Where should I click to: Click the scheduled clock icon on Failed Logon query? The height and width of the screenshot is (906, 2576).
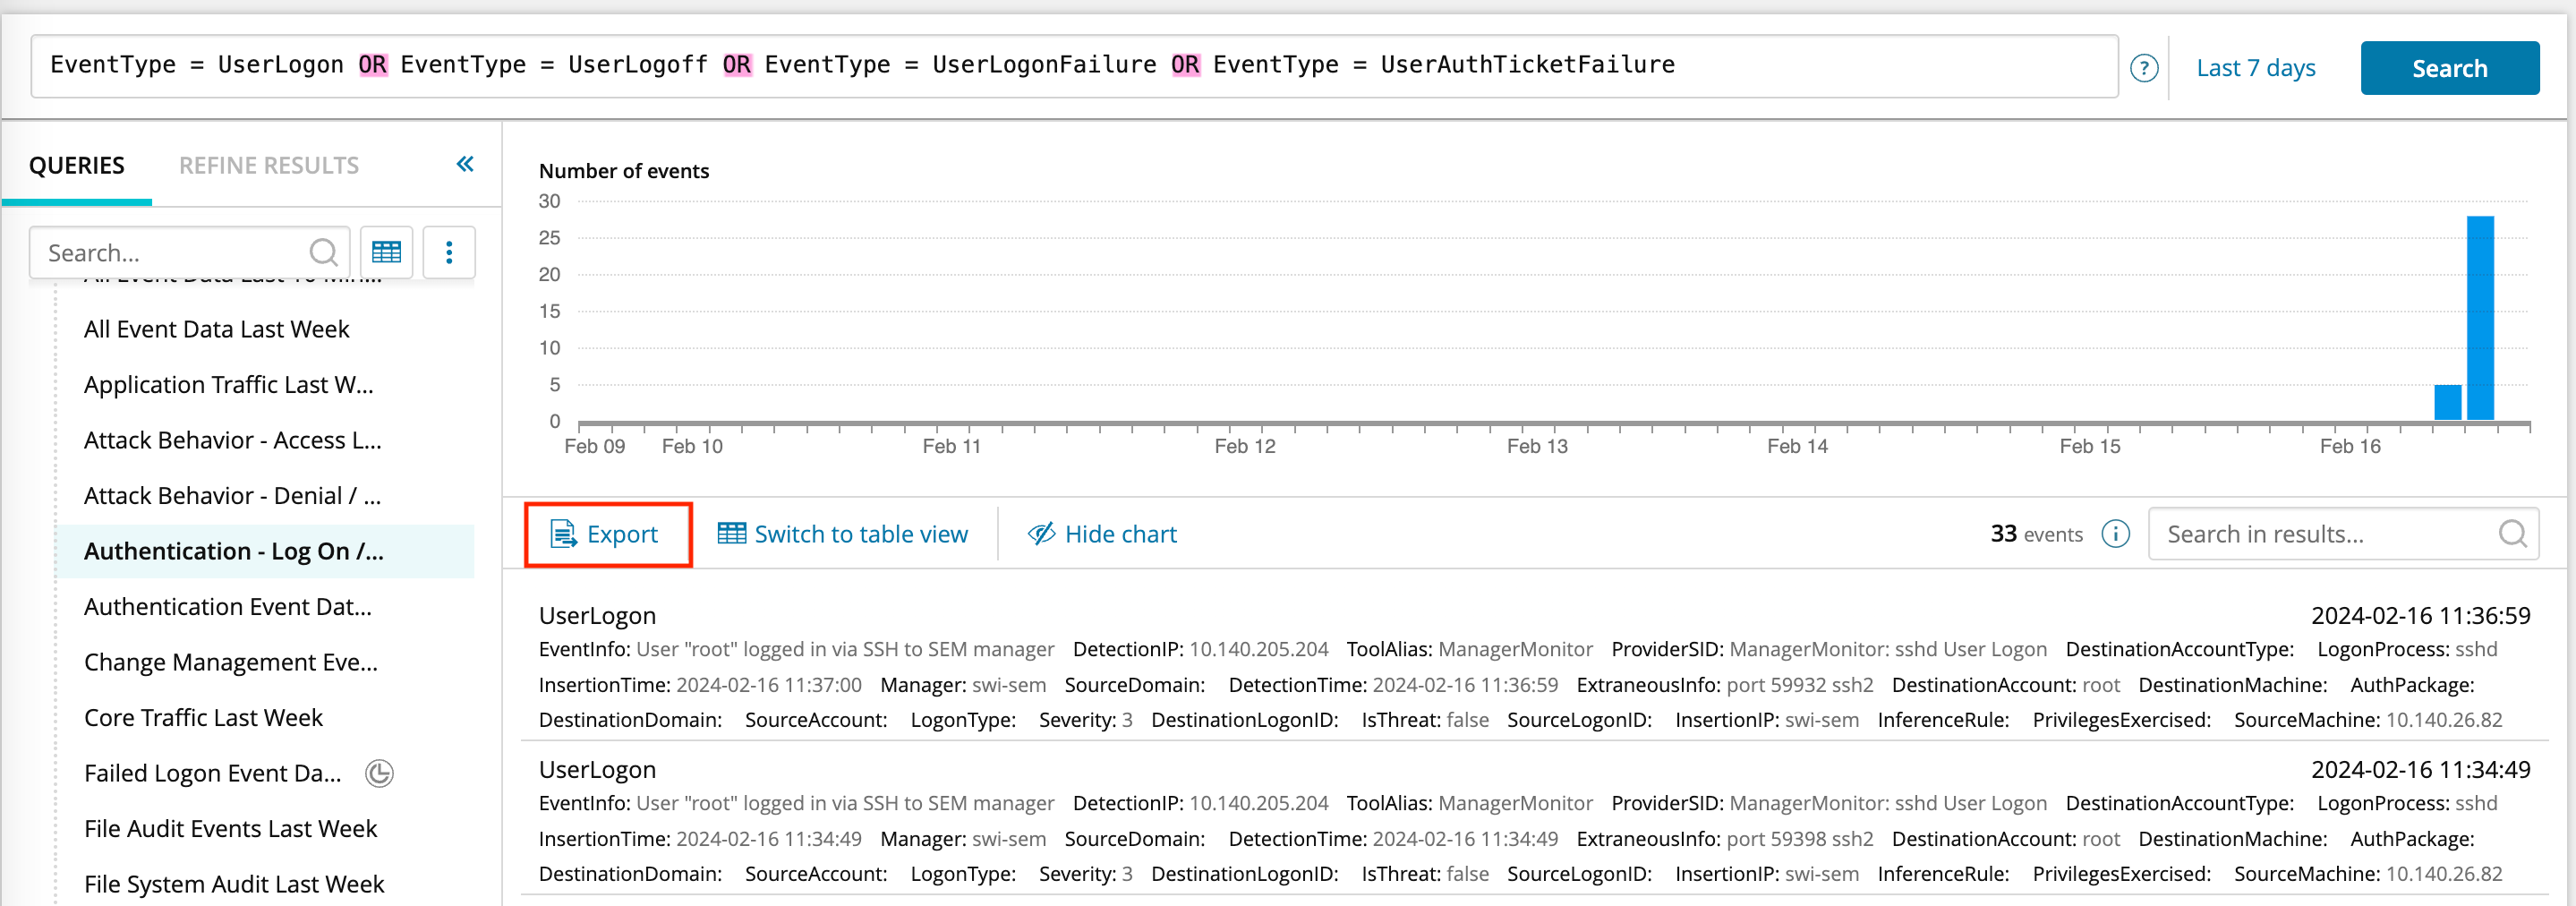coord(379,773)
